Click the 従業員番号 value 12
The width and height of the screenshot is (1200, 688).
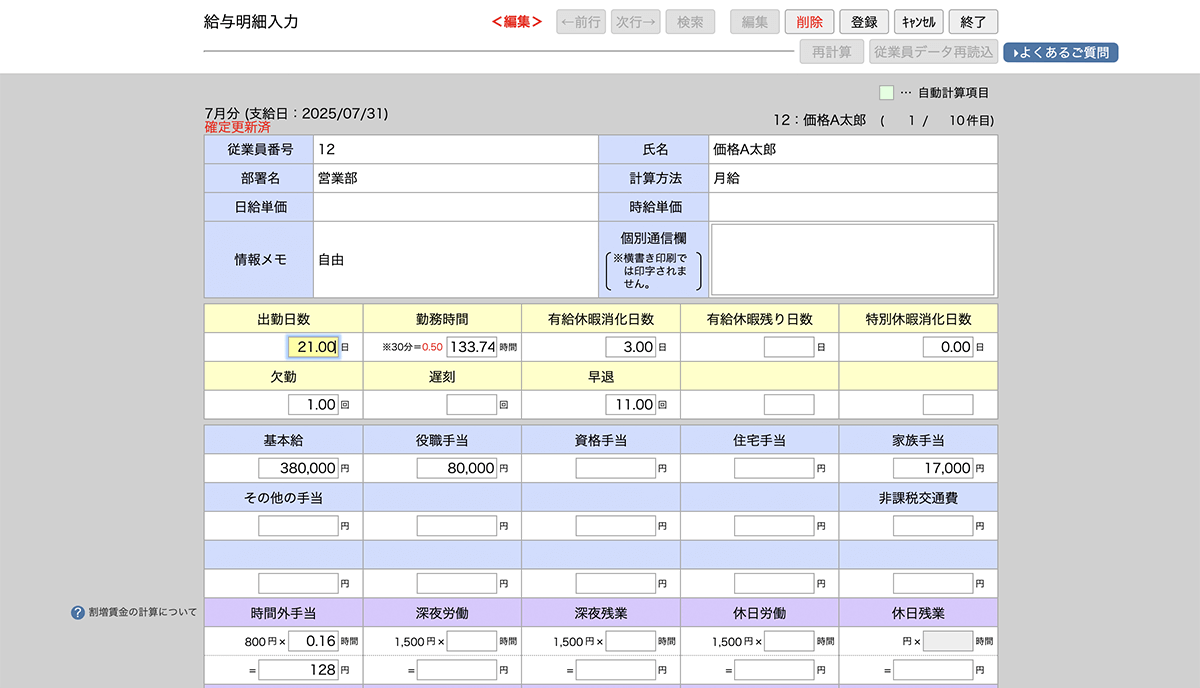[326, 150]
